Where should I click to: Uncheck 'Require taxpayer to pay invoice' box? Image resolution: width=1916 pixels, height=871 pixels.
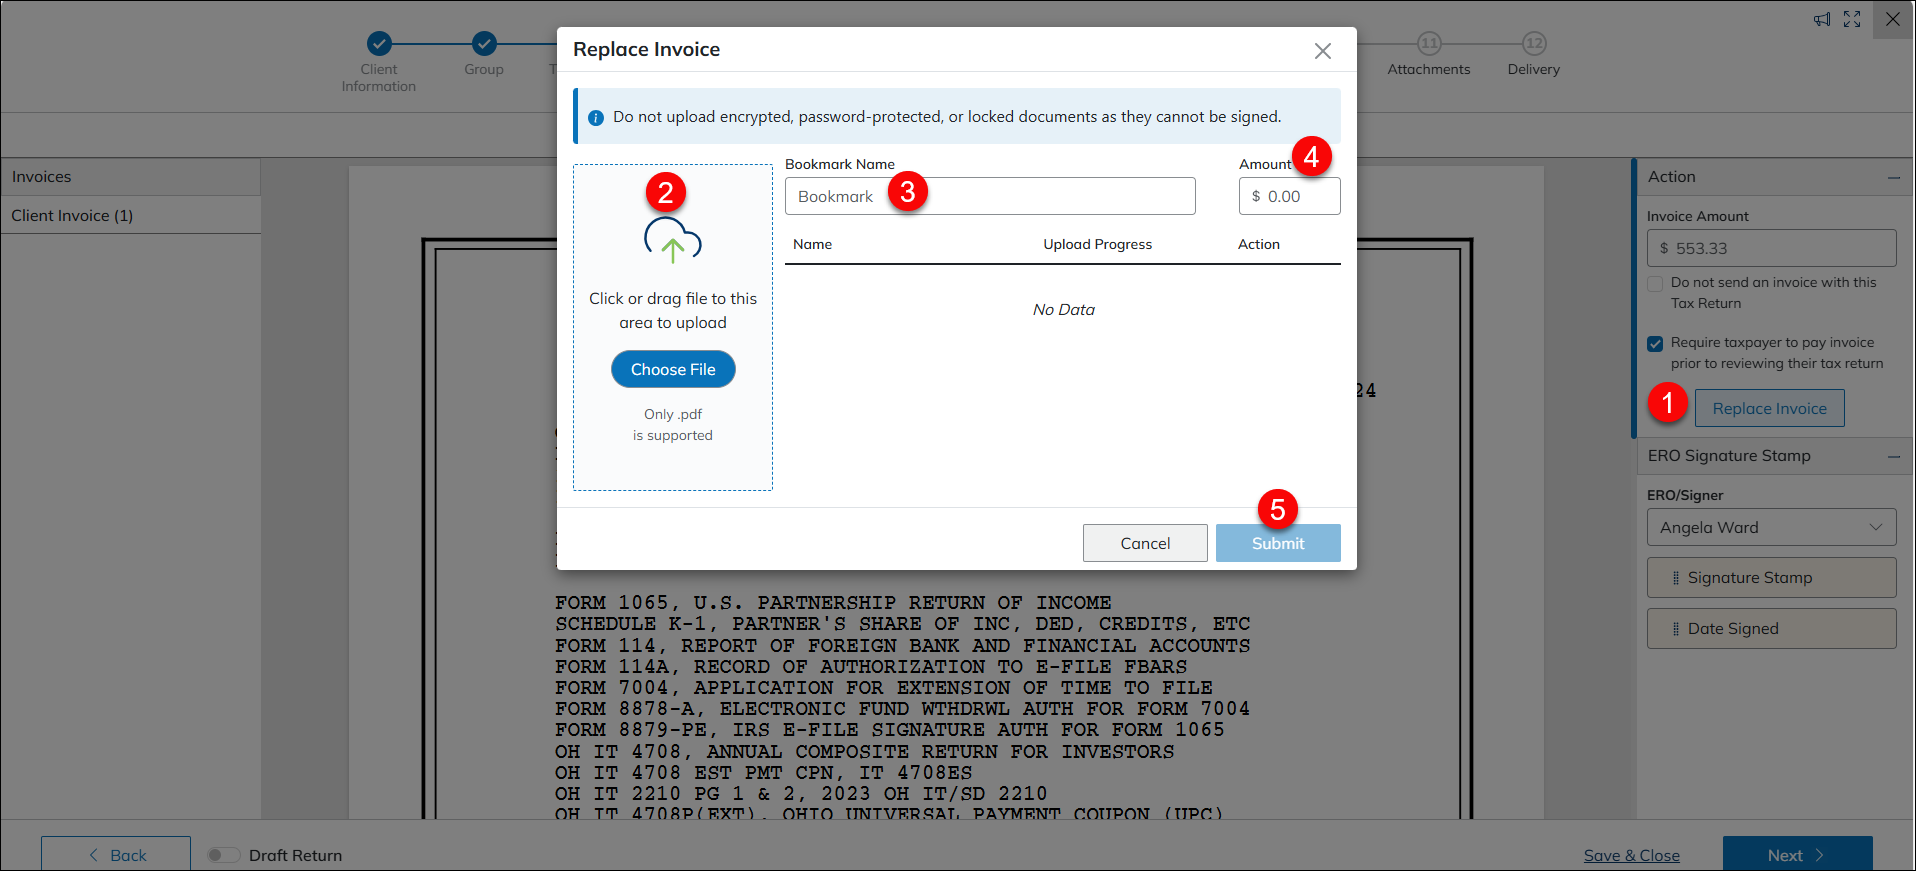pyautogui.click(x=1655, y=344)
